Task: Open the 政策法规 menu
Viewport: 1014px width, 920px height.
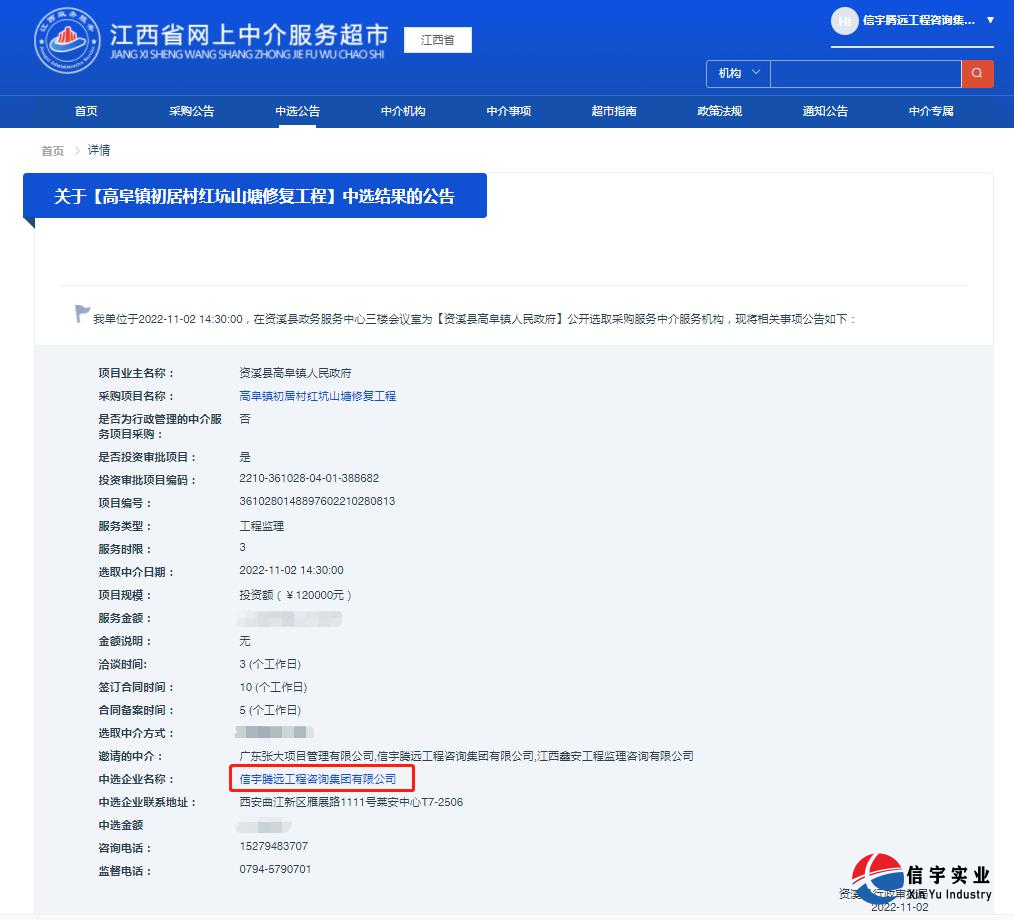Action: click(x=719, y=111)
